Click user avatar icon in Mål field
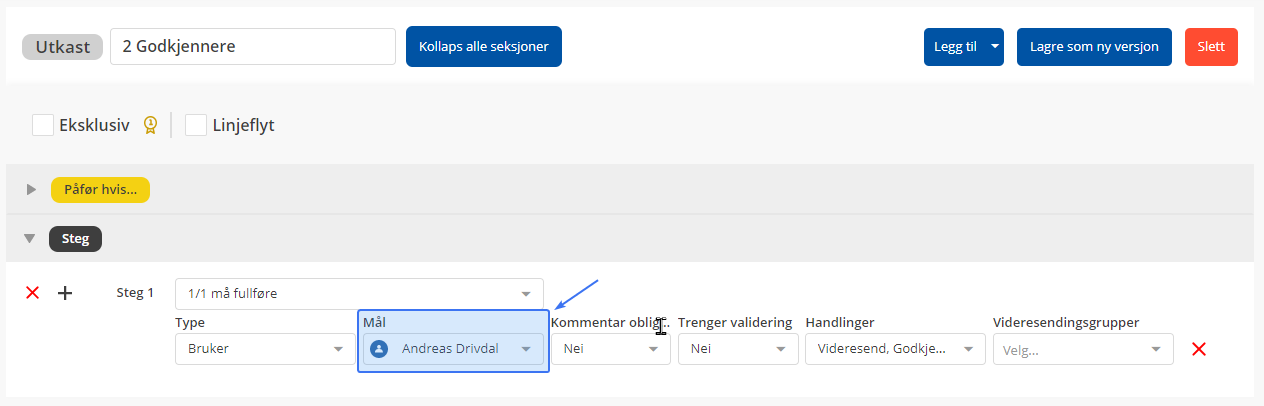1264x406 pixels. [379, 349]
